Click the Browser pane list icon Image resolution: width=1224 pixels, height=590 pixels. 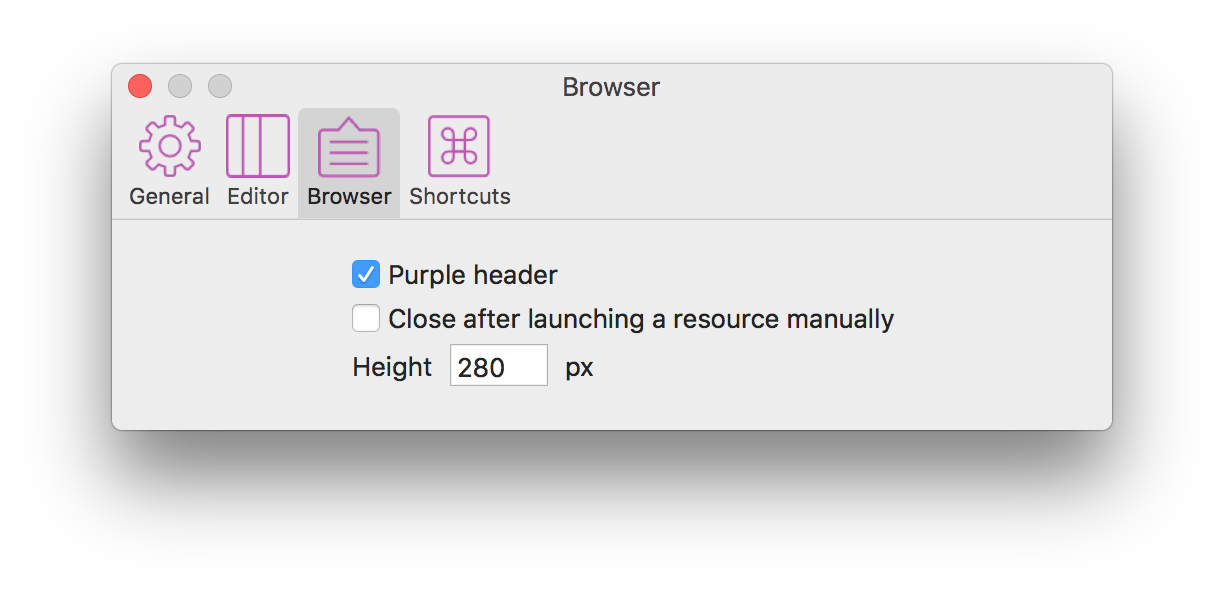pos(349,147)
